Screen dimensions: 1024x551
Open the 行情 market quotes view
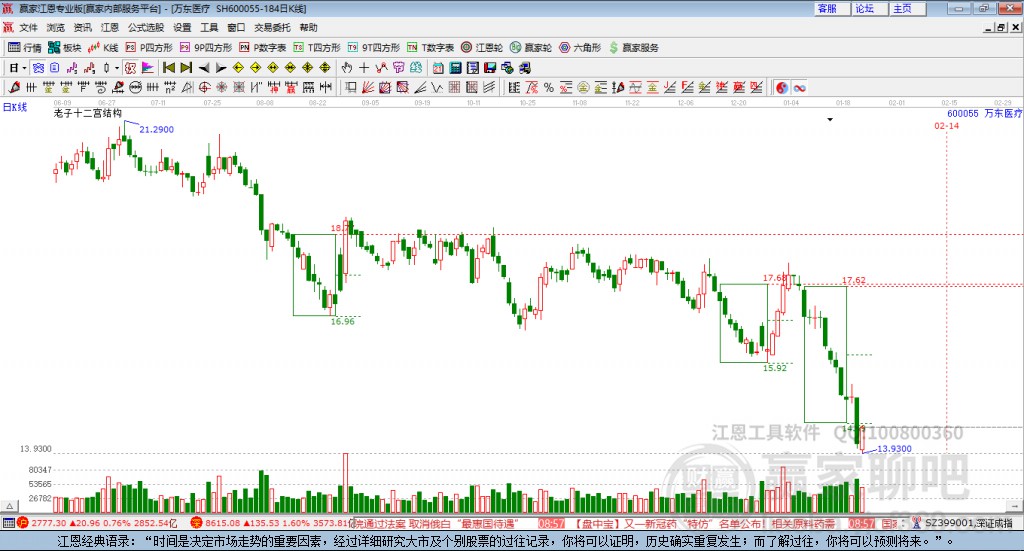tap(24, 48)
